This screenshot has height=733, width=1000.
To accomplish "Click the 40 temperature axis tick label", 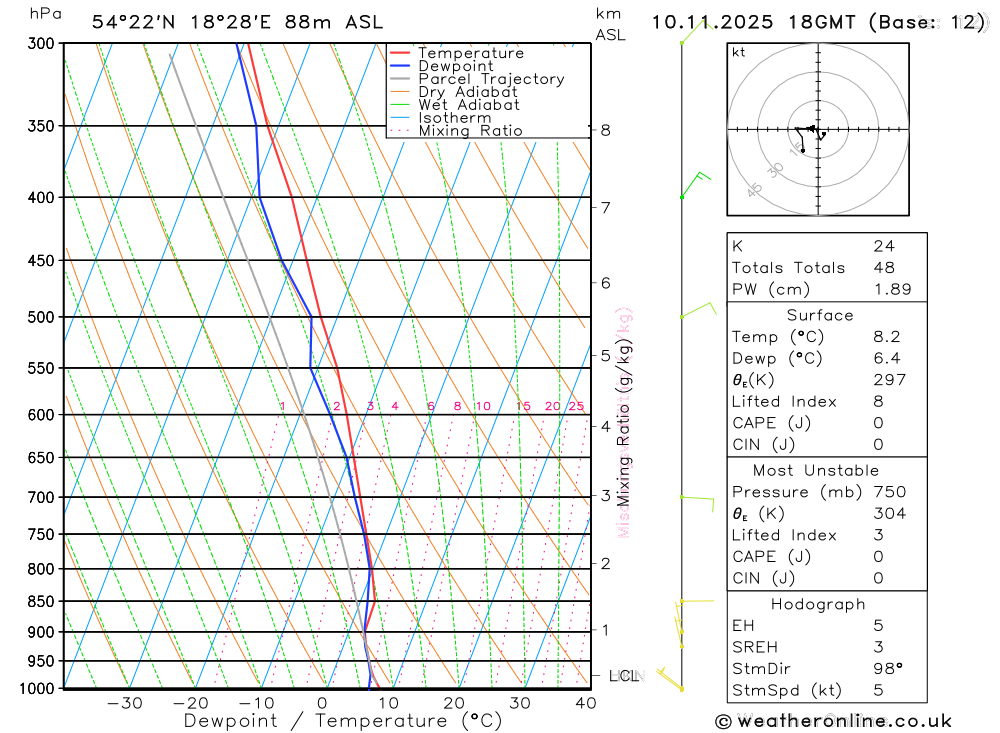I will click(585, 703).
